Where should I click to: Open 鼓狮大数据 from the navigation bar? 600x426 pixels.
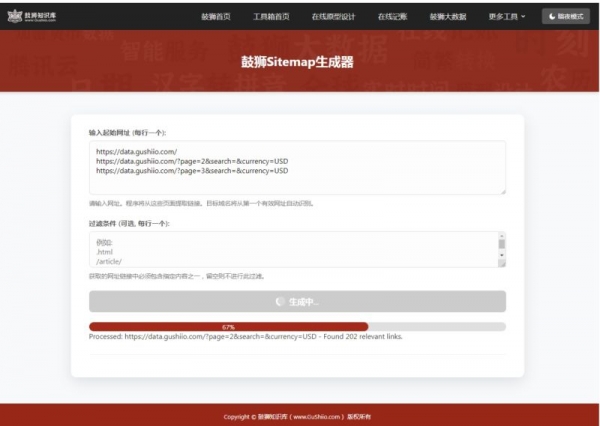tap(448, 16)
